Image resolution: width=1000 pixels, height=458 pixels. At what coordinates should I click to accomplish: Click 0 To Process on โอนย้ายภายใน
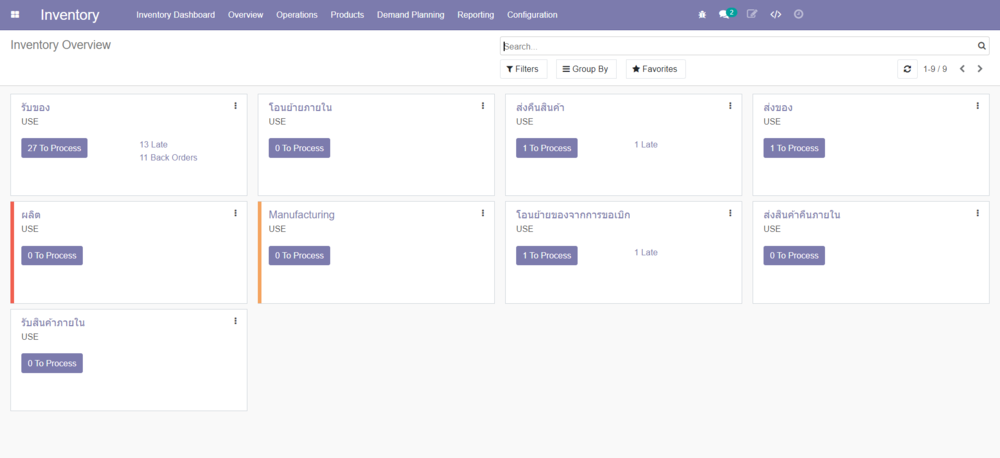click(x=299, y=148)
